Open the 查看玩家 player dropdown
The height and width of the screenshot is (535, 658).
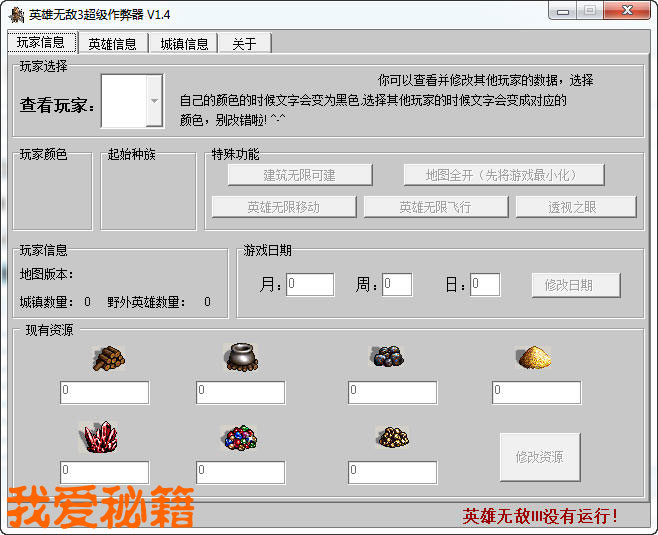tap(153, 101)
